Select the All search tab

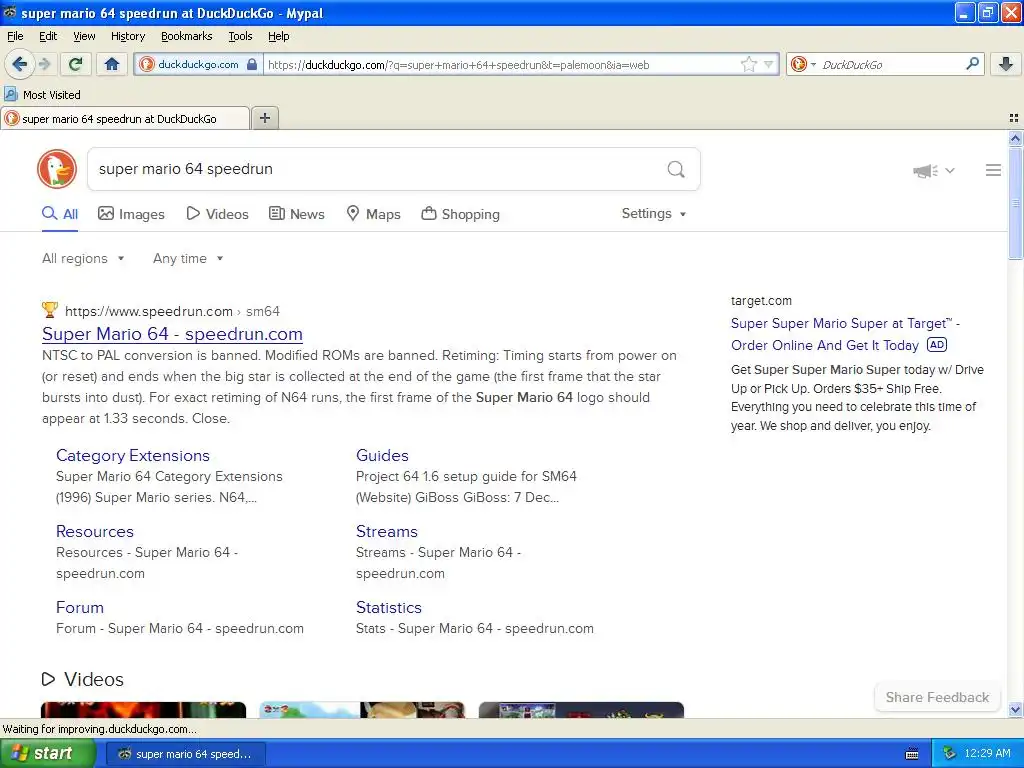(x=59, y=214)
